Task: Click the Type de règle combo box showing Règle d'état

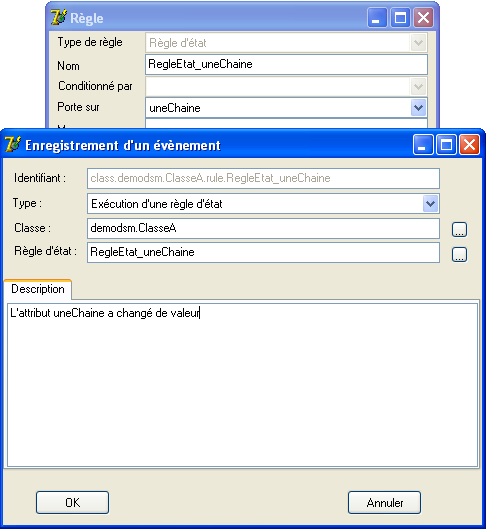Action: [x=286, y=43]
